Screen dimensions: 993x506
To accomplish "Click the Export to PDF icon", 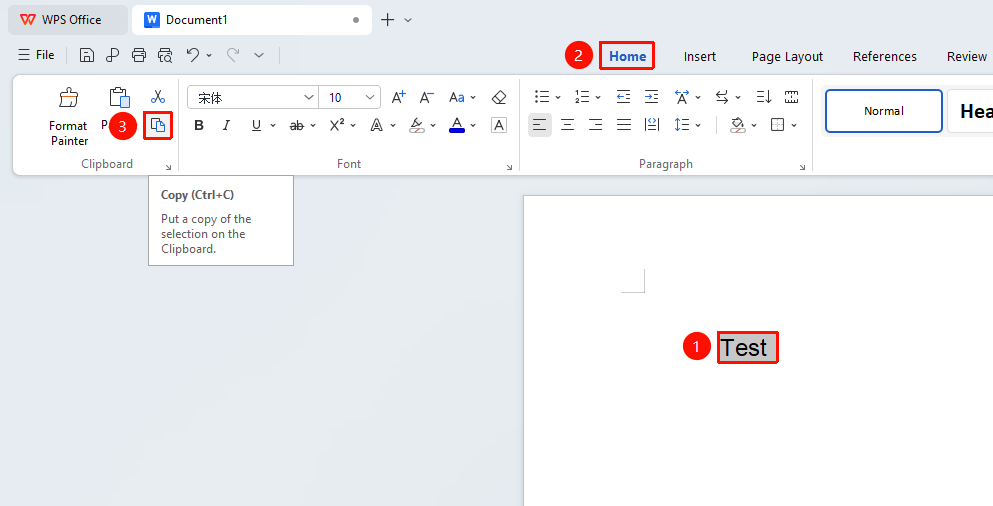I will click(113, 55).
